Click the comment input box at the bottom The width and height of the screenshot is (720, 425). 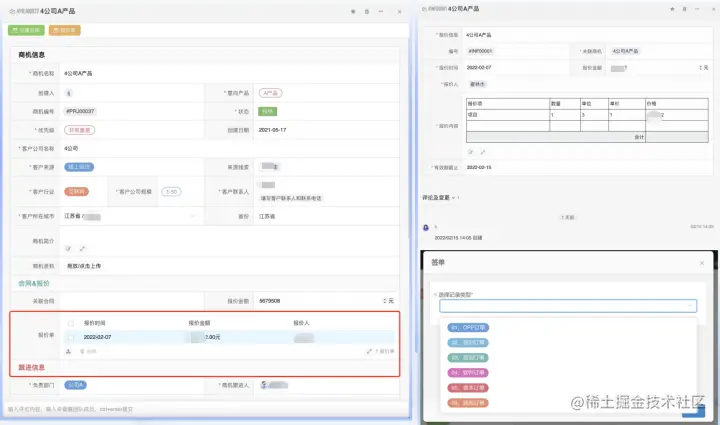(207, 409)
